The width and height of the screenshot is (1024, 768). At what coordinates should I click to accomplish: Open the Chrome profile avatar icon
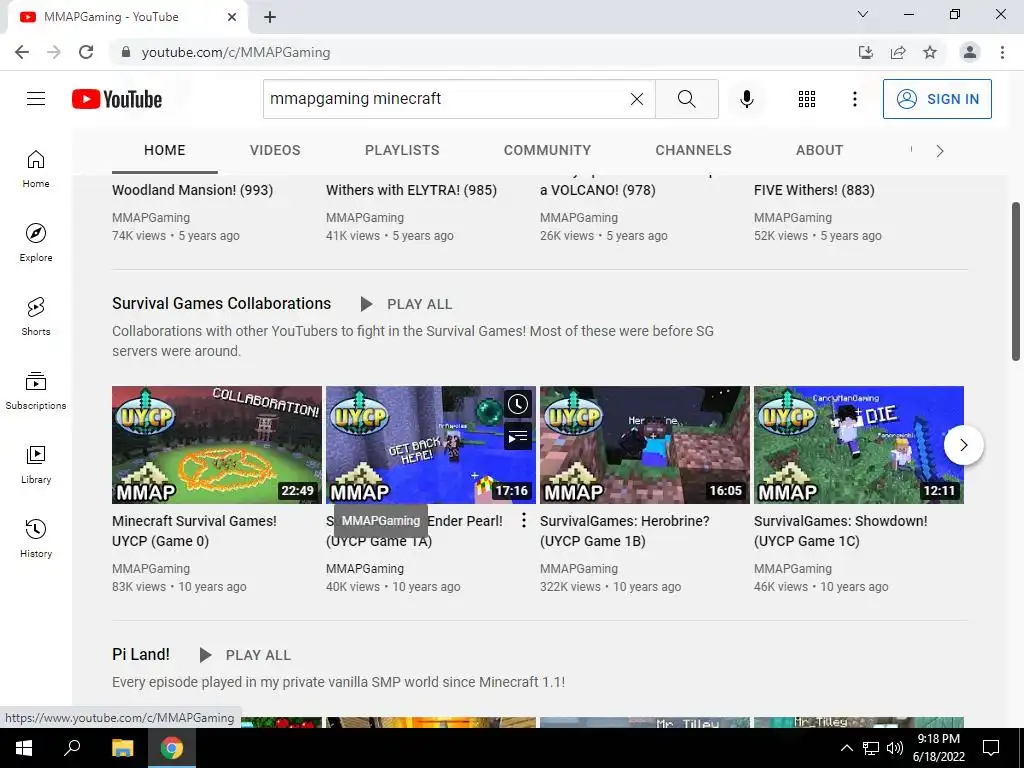[x=970, y=52]
